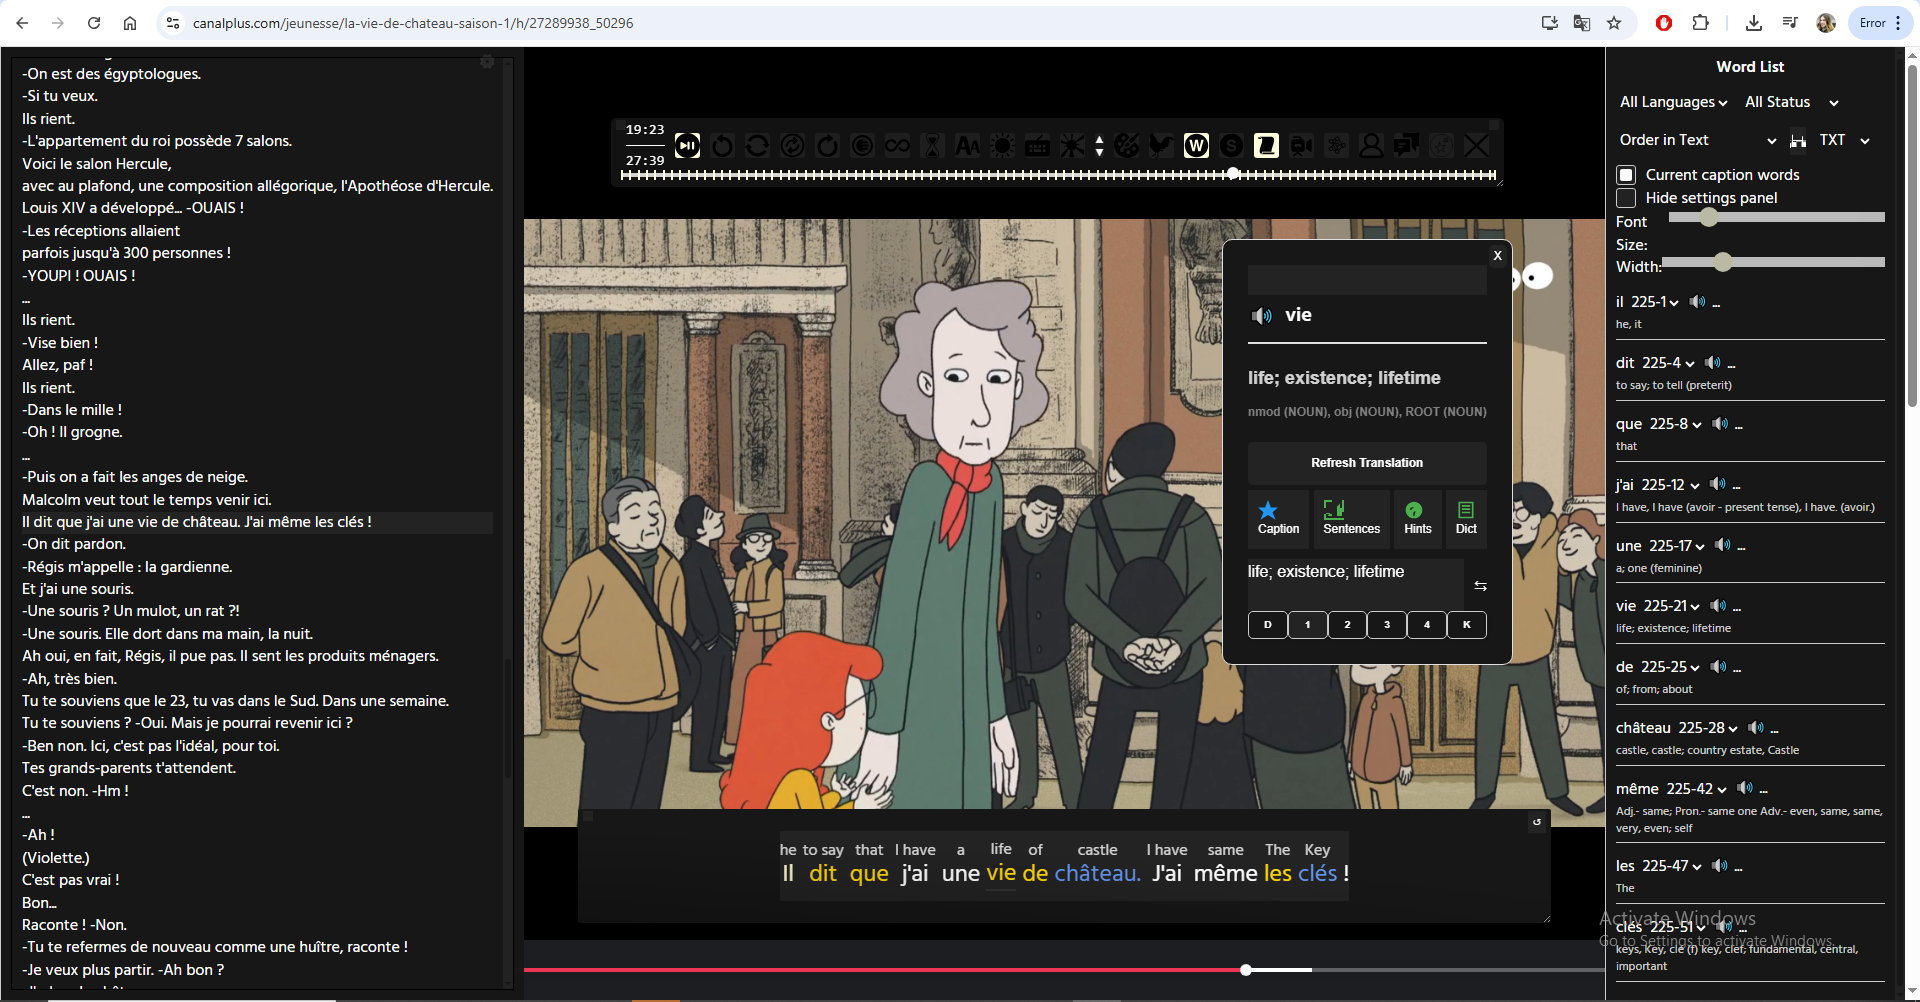Select status button 1 in popup
Viewport: 1920px width, 1002px height.
click(x=1307, y=625)
